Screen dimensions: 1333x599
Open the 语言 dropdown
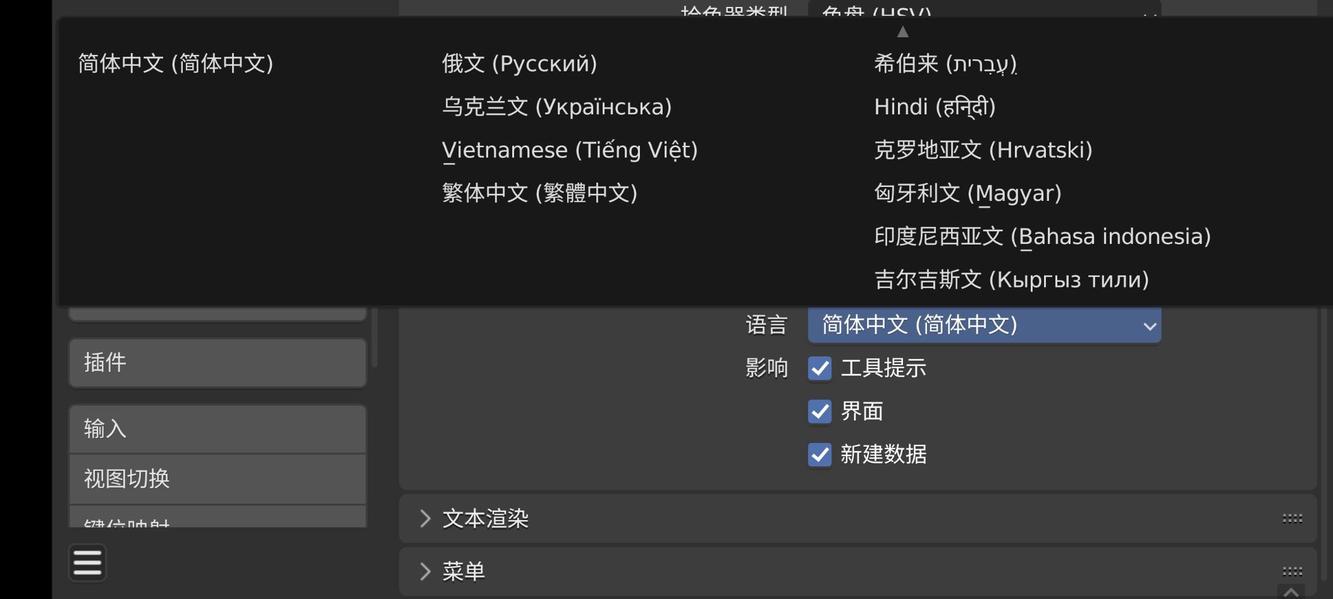[984, 323]
